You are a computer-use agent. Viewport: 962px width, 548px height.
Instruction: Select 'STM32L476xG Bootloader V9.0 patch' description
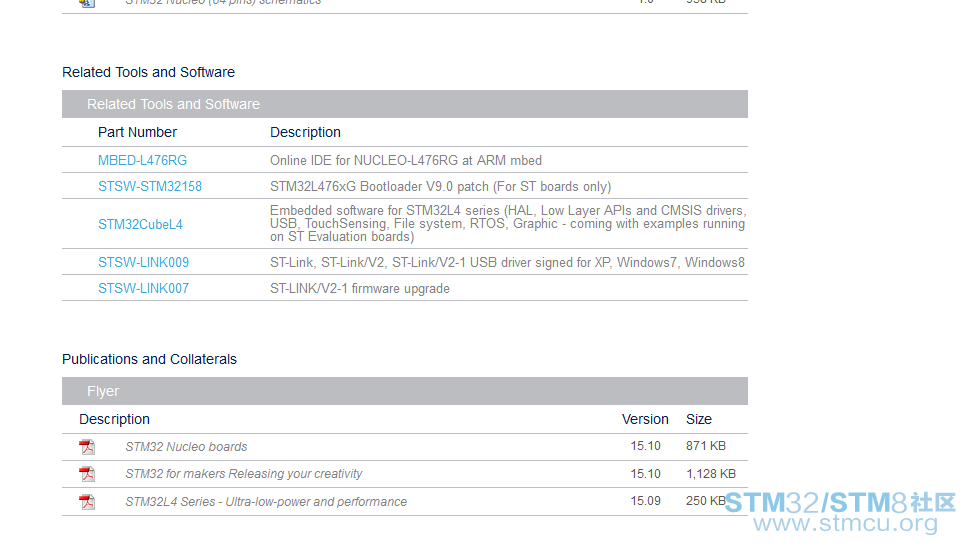(x=441, y=187)
